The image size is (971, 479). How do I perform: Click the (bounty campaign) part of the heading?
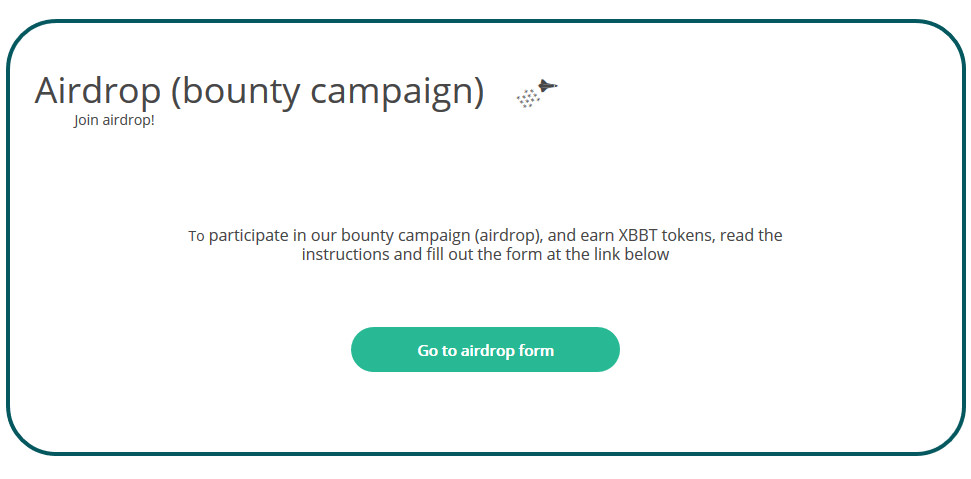(327, 92)
